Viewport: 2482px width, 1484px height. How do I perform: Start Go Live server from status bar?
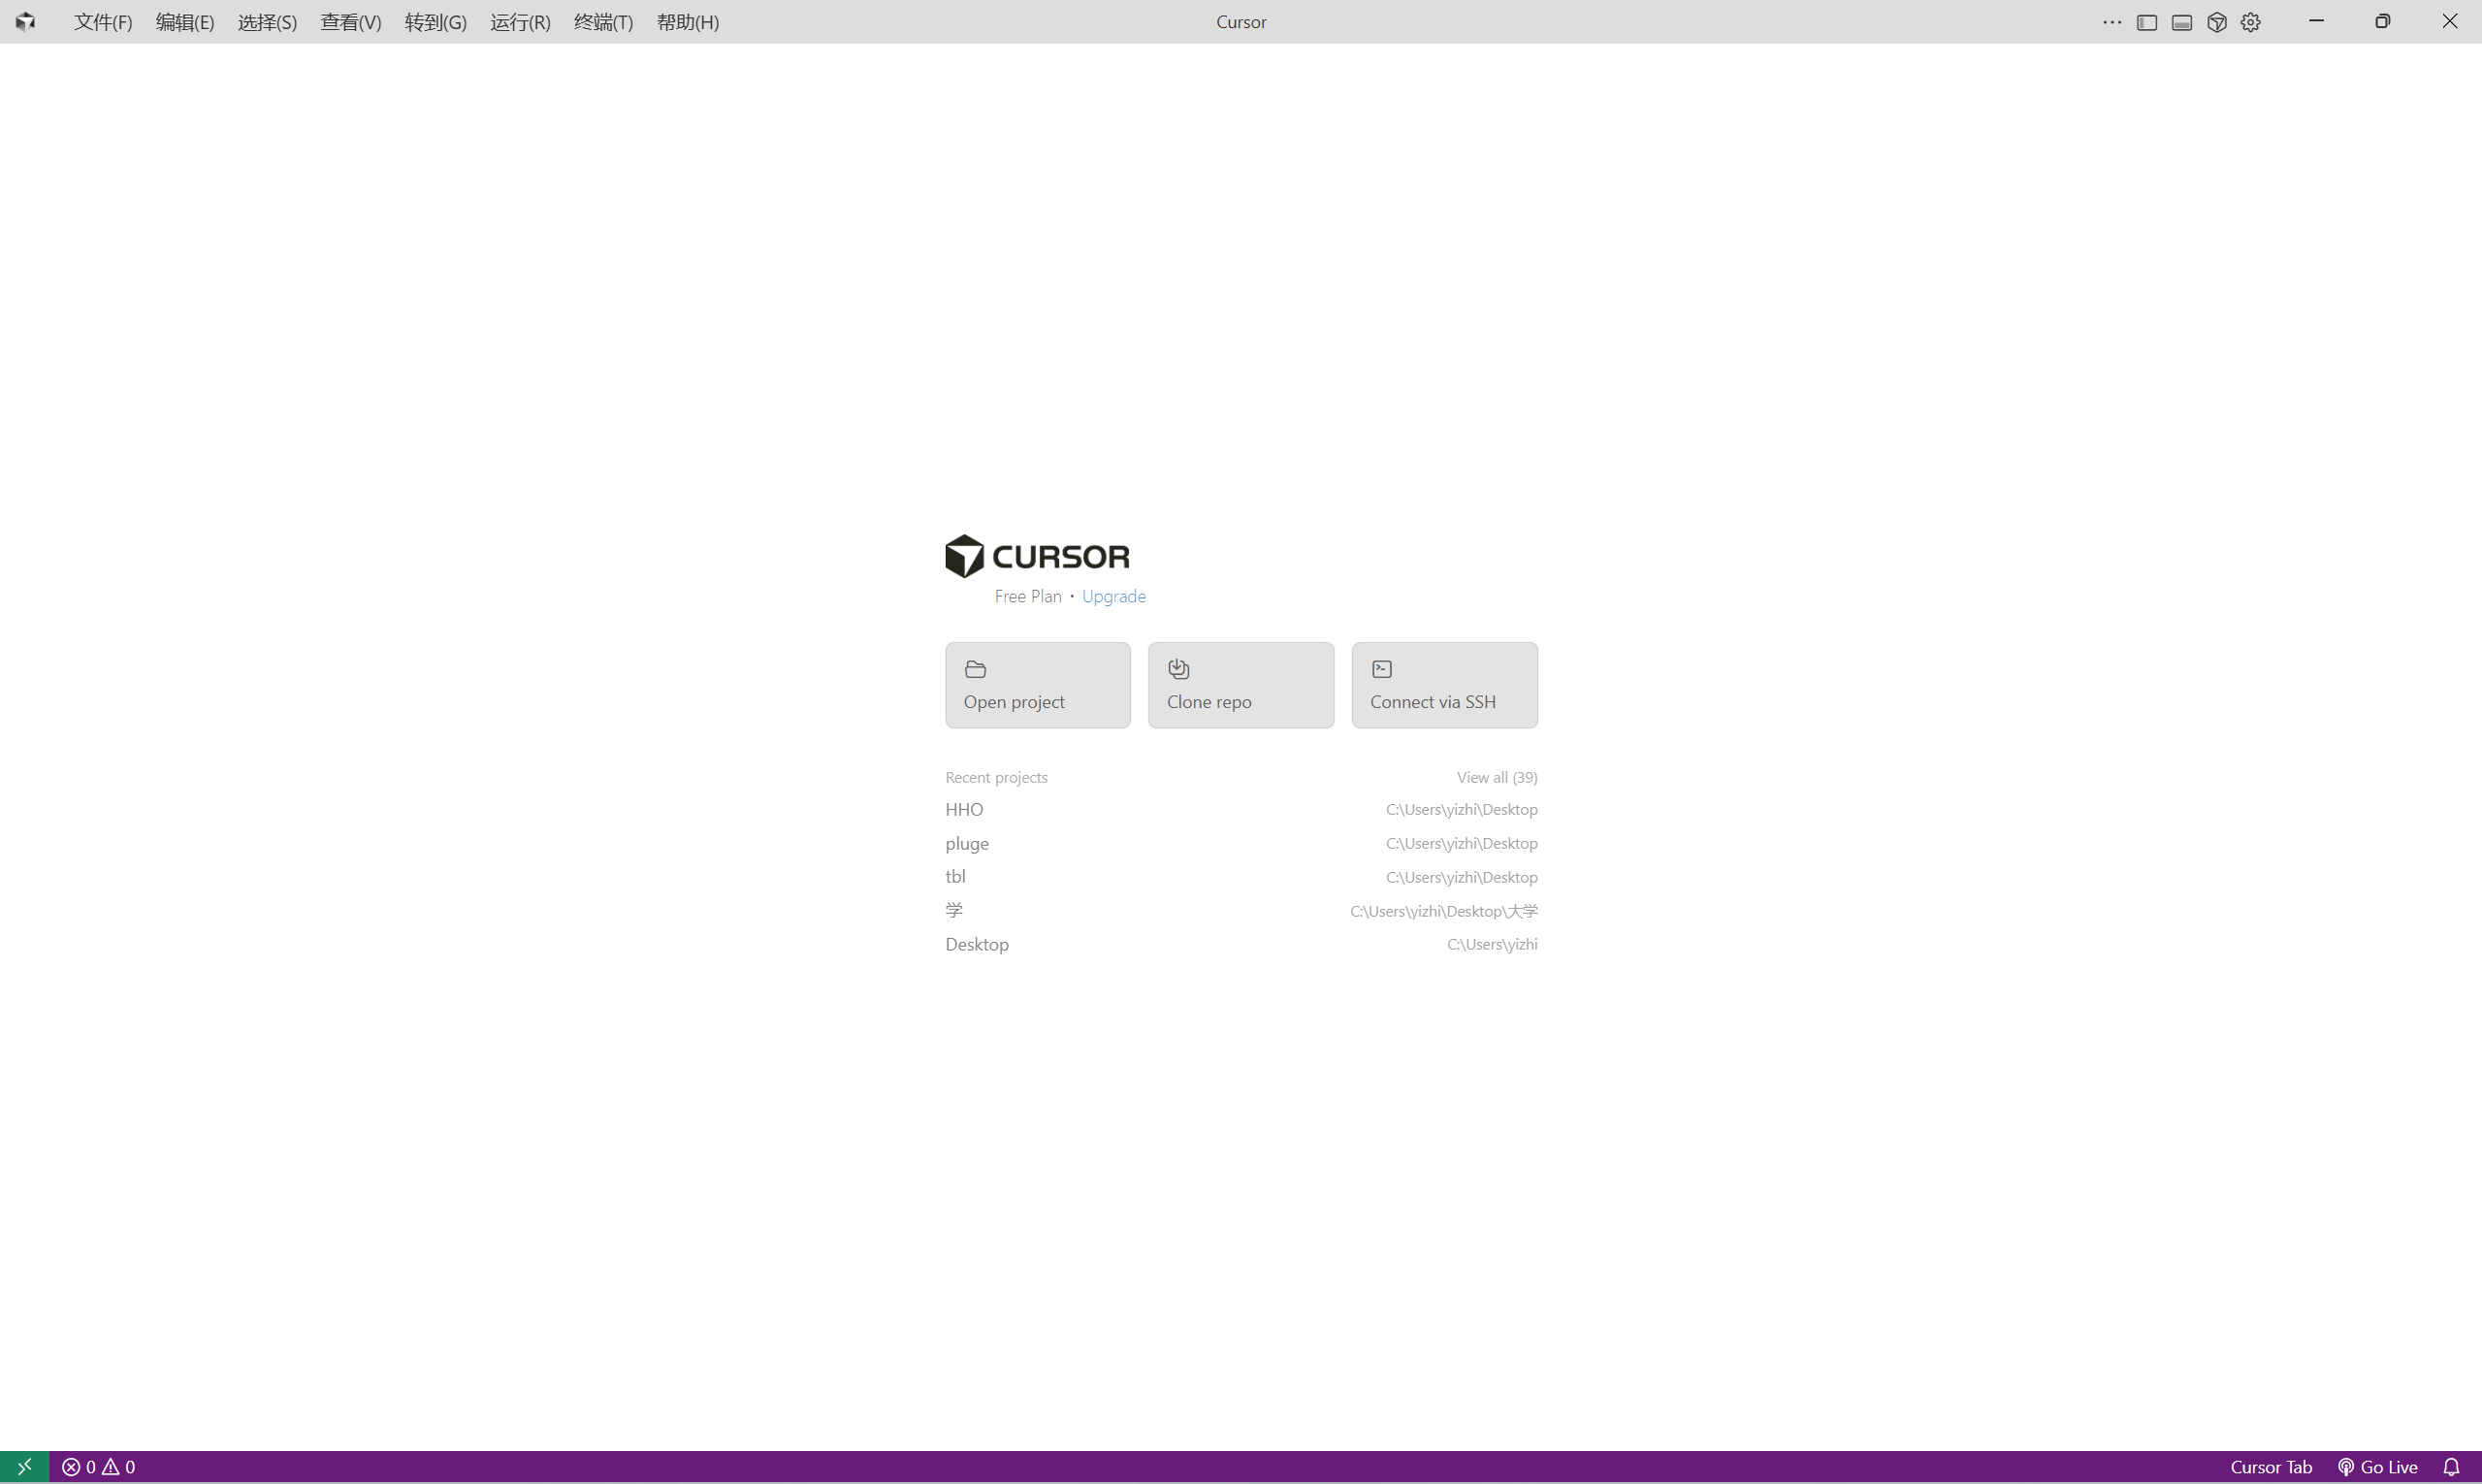pos(2377,1466)
